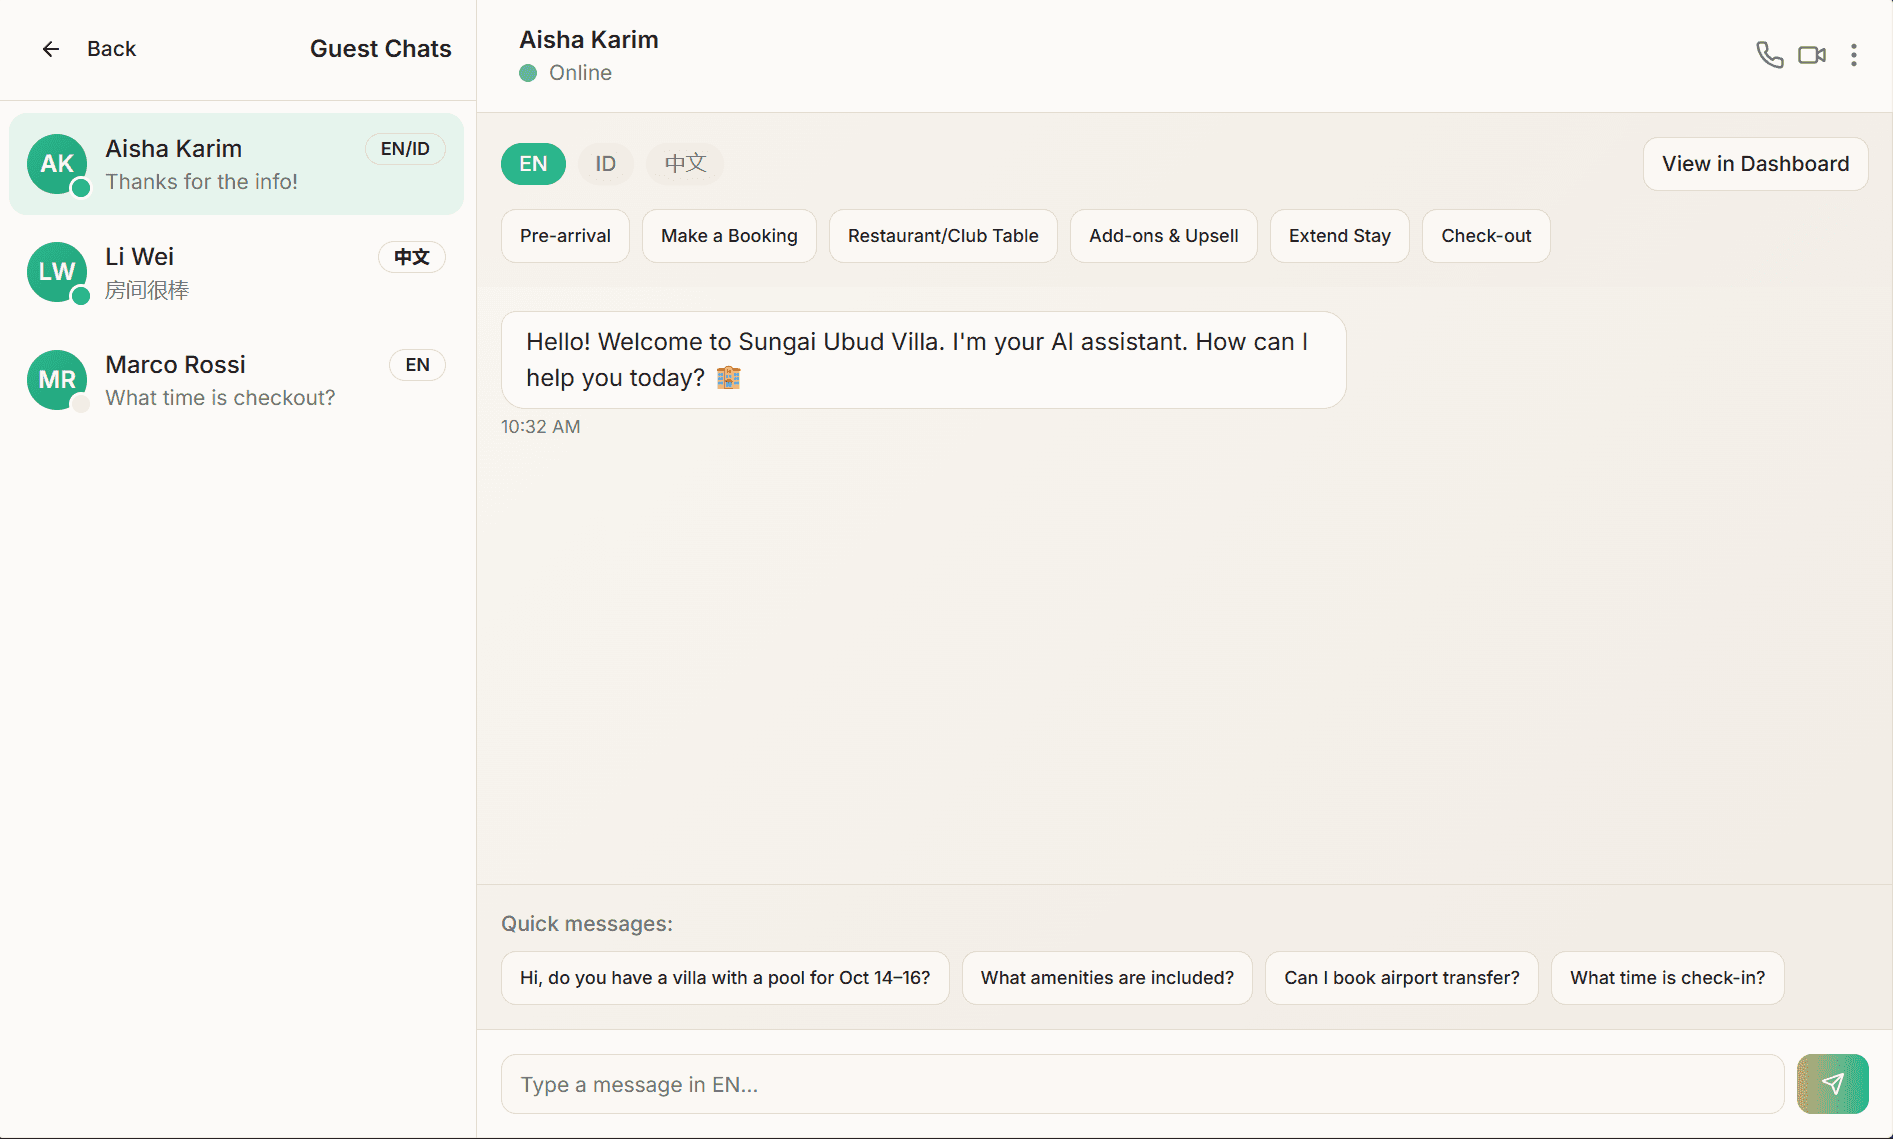This screenshot has width=1893, height=1139.
Task: Send quick message about pool villa for Oct 14–16
Action: point(724,978)
